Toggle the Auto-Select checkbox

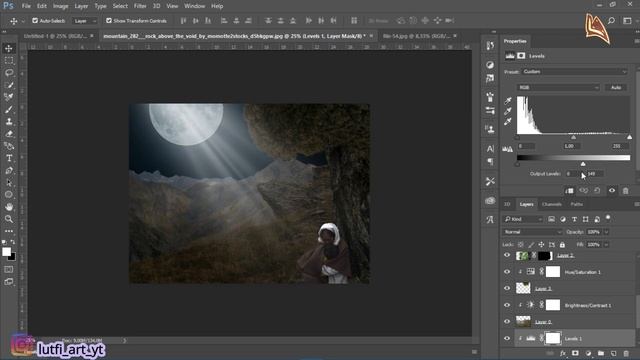coord(35,20)
